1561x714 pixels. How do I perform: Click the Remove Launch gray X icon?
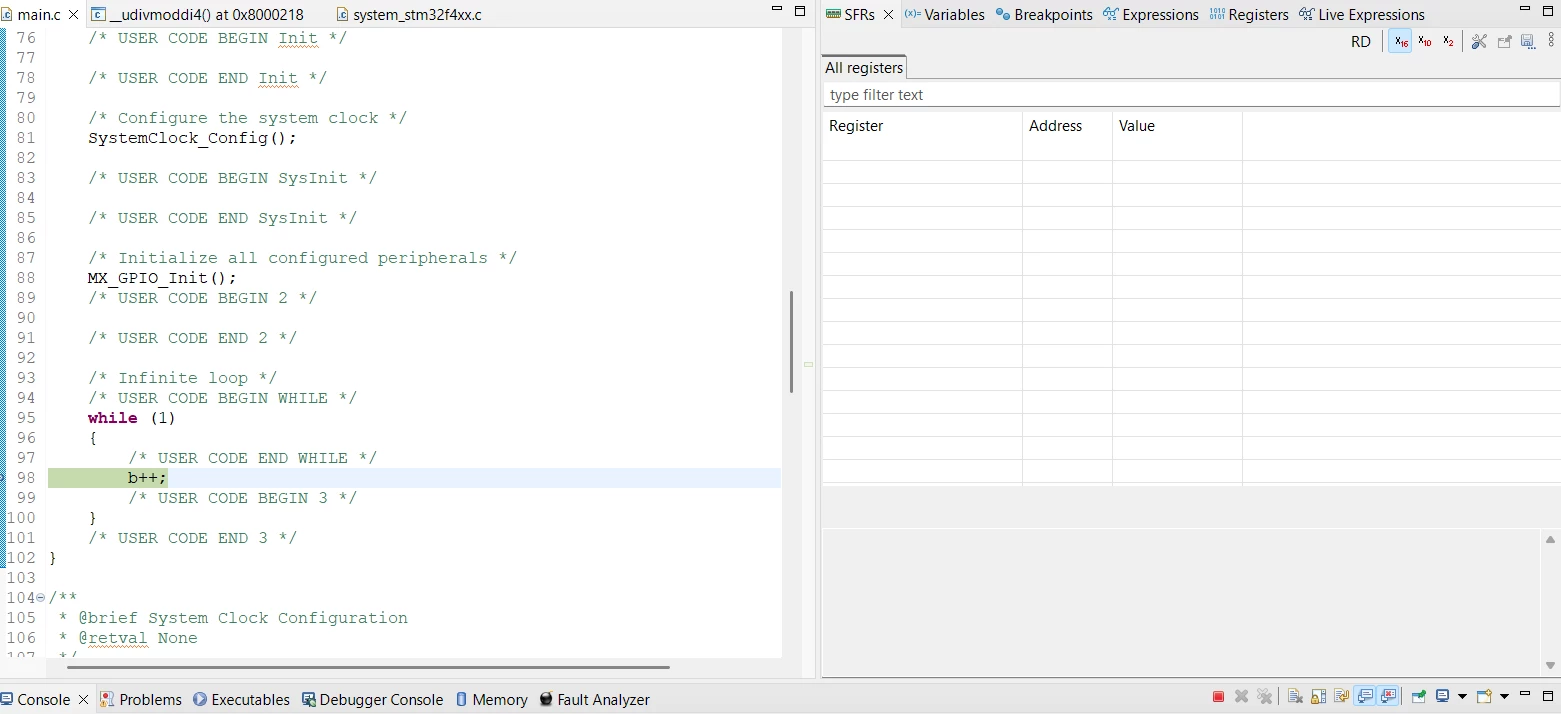[1241, 697]
